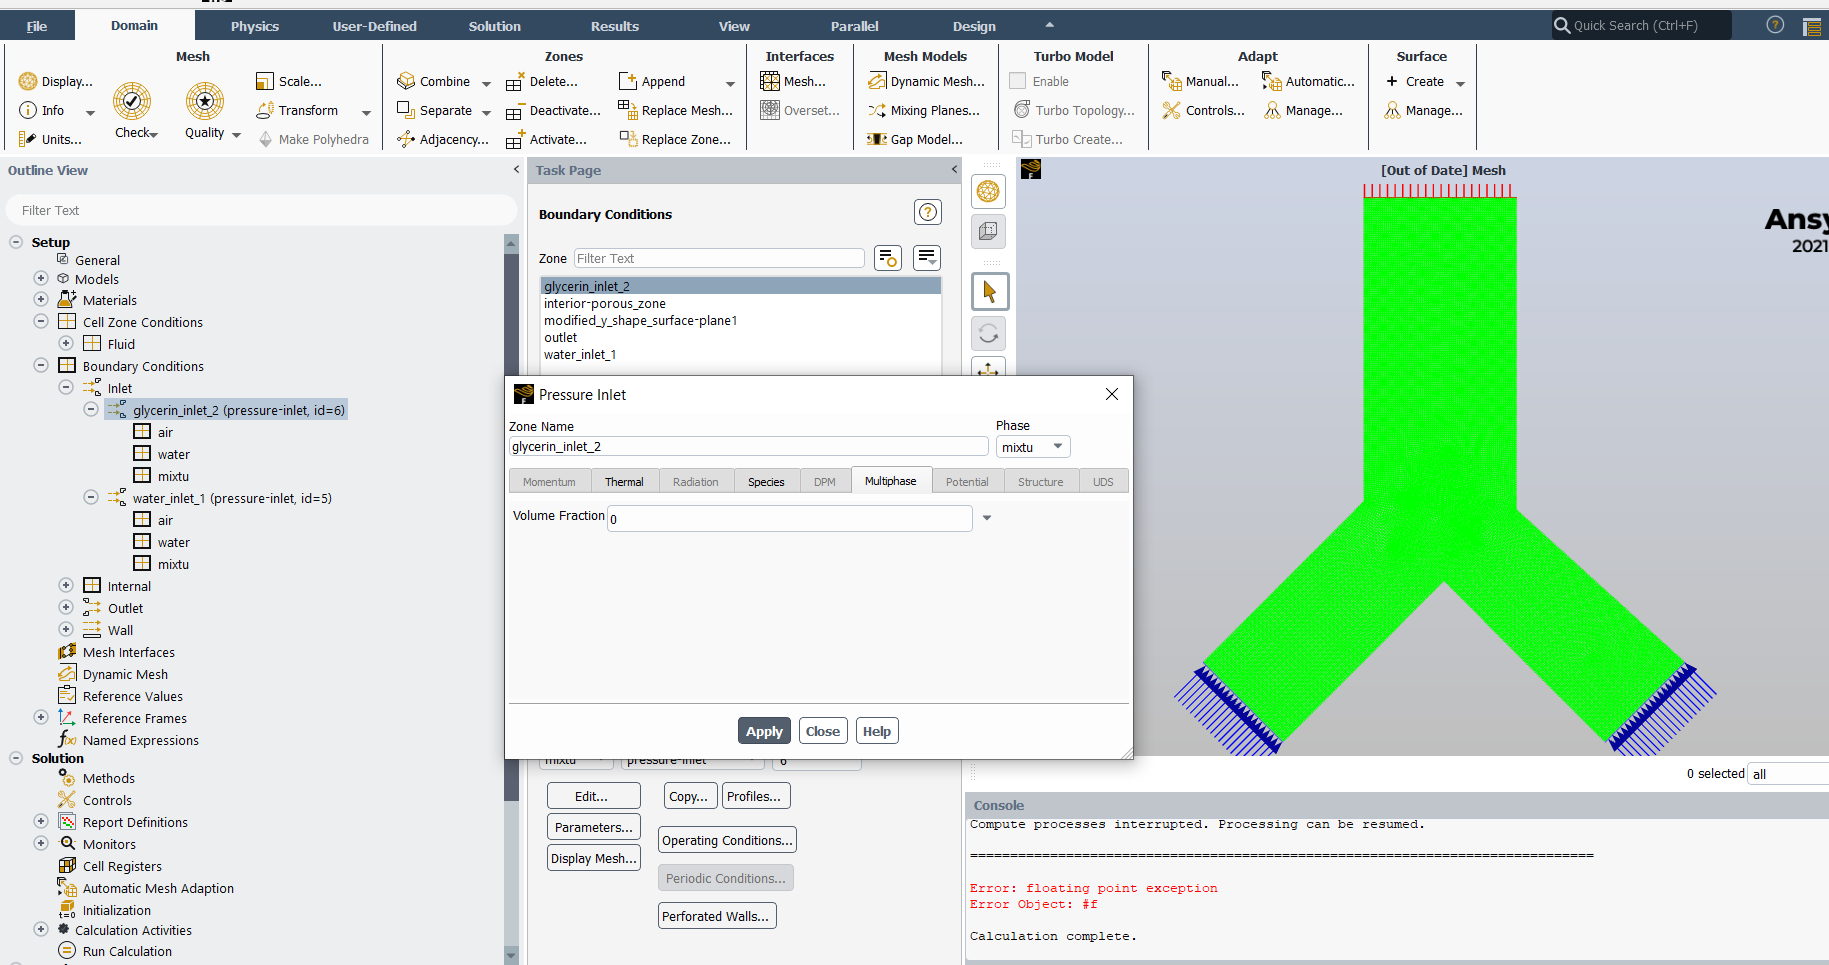Open Automatic adapt tool
This screenshot has height=965, width=1829.
pyautogui.click(x=1308, y=82)
